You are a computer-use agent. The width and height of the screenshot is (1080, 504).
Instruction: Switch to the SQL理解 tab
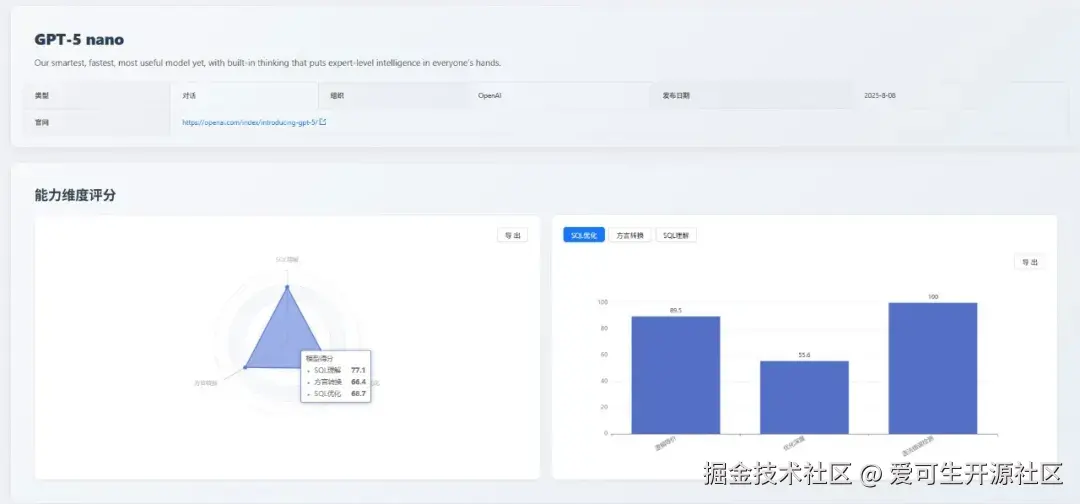(676, 235)
